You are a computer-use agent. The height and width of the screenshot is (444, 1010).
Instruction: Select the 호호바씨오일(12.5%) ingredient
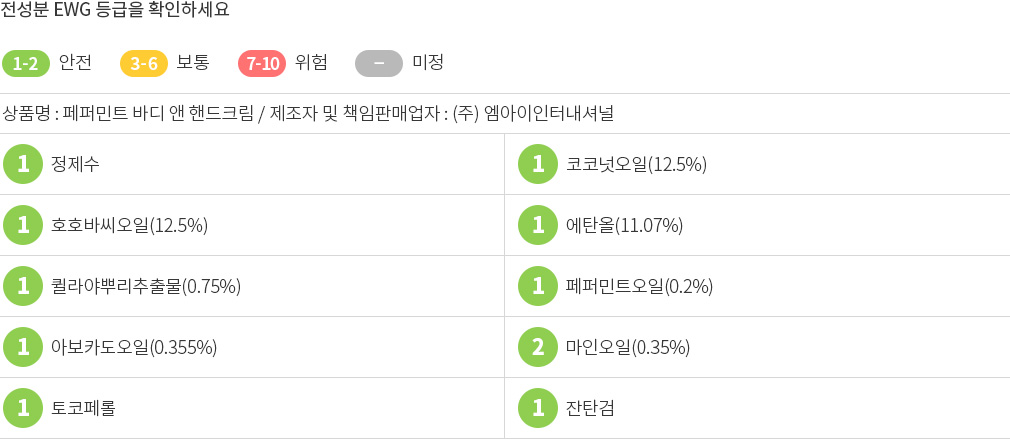click(x=129, y=226)
